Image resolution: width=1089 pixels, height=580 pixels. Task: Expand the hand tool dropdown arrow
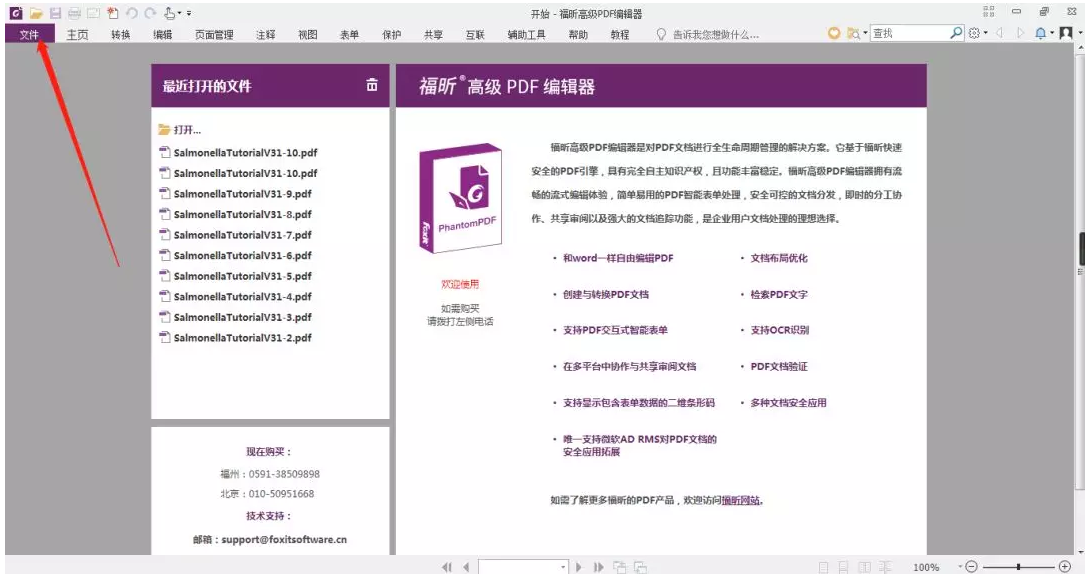[180, 13]
